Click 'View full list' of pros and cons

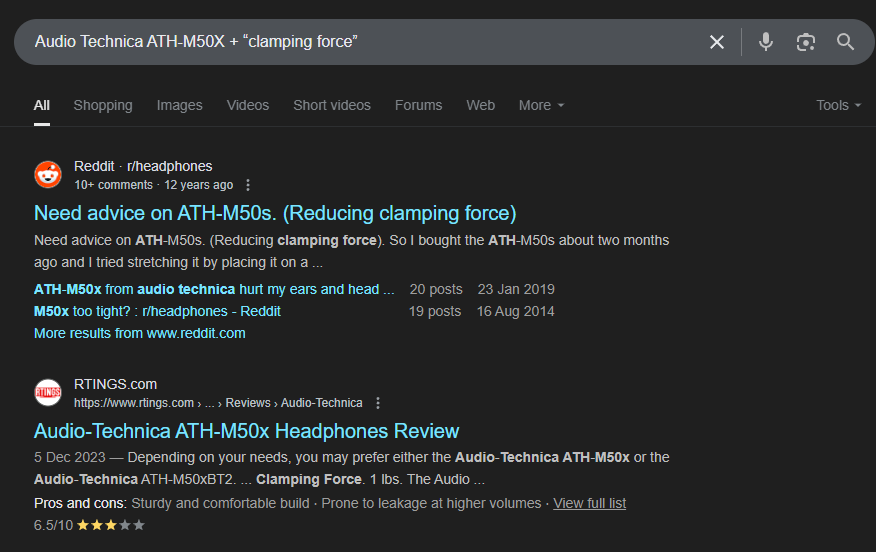tap(589, 503)
